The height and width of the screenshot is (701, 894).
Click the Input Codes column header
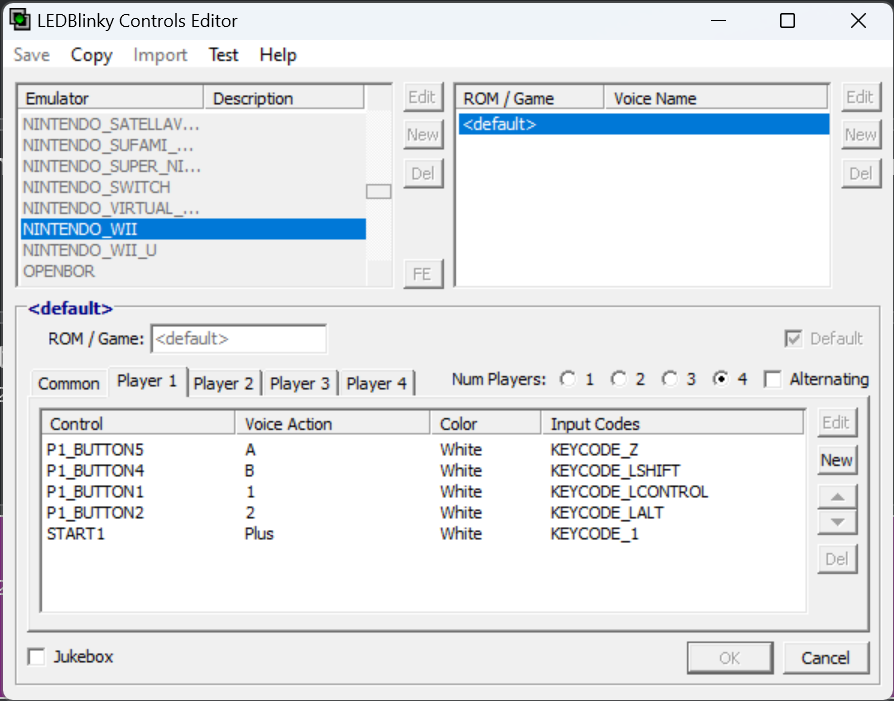[672, 424]
